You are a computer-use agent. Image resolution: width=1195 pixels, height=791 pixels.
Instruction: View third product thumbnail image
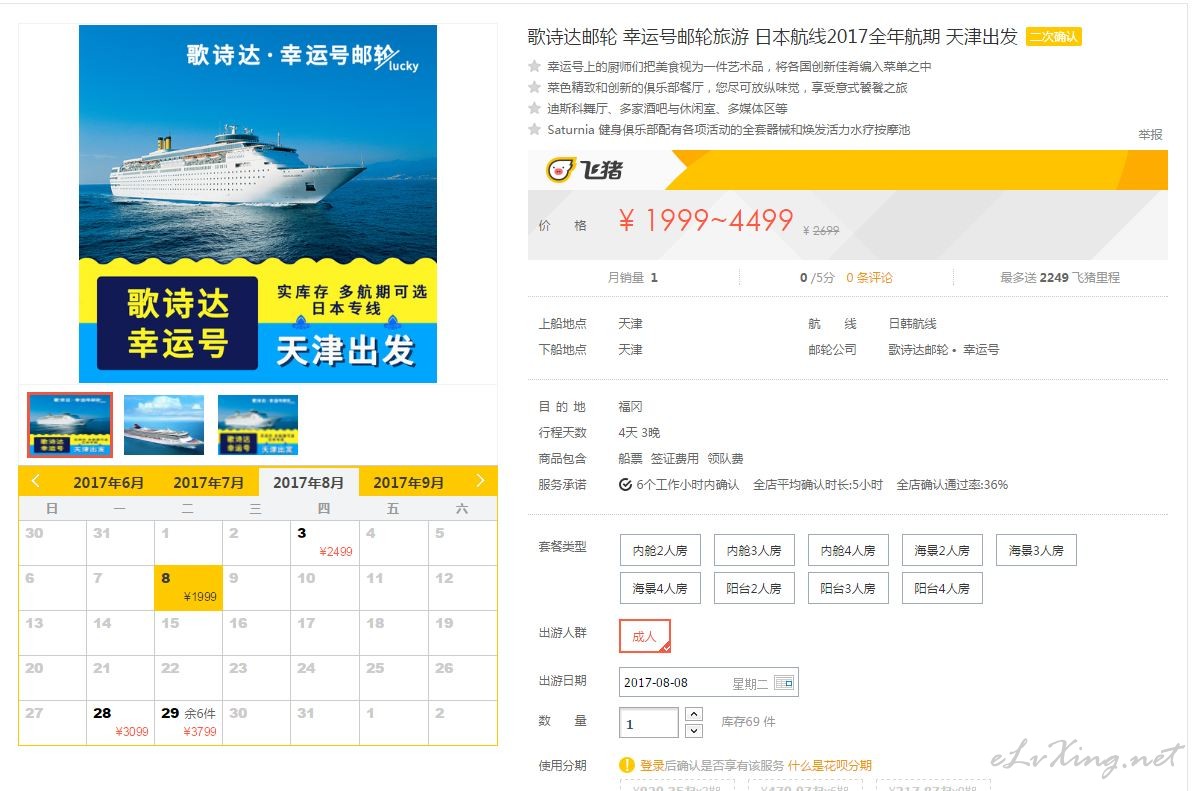(x=258, y=424)
